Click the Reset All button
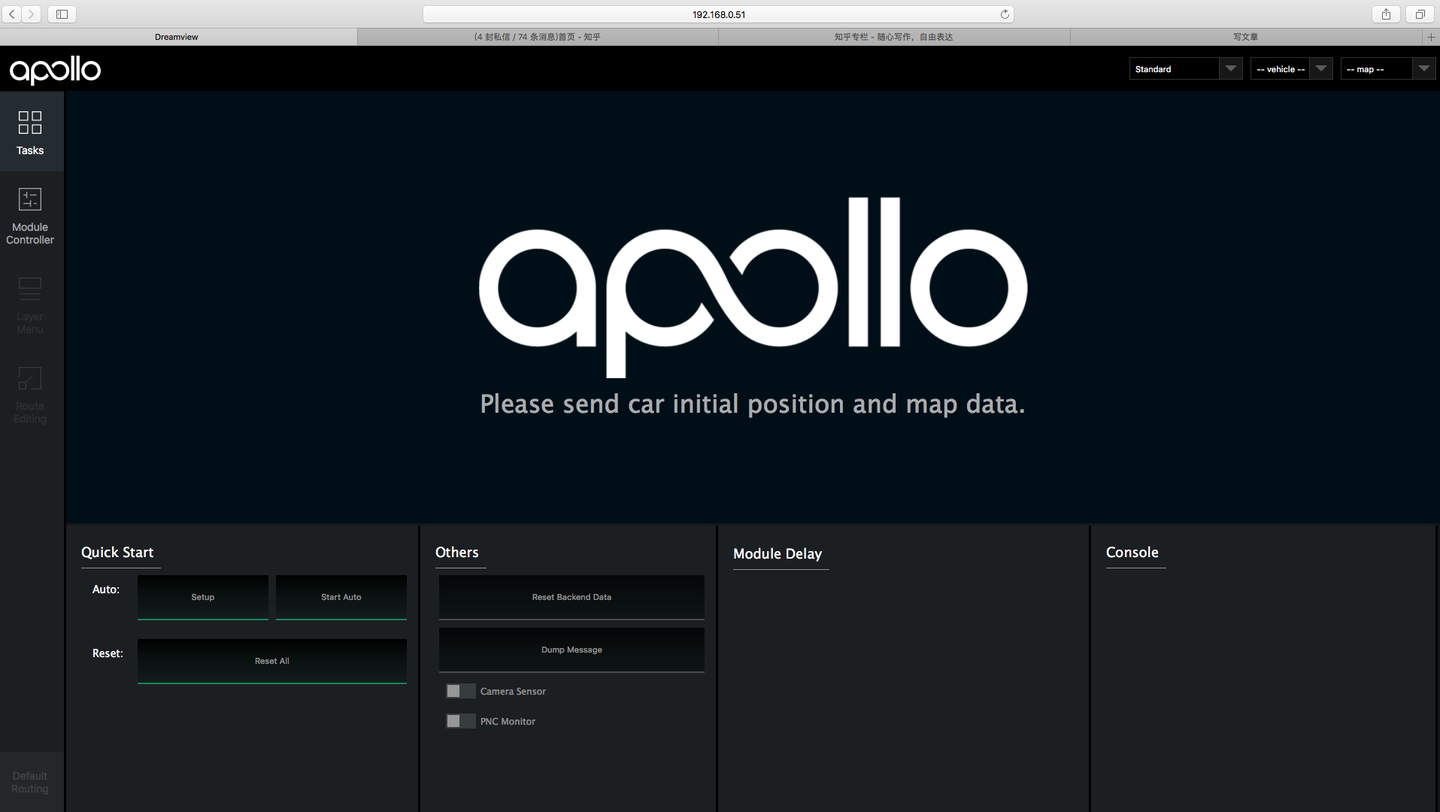The width and height of the screenshot is (1440, 812). 272,661
